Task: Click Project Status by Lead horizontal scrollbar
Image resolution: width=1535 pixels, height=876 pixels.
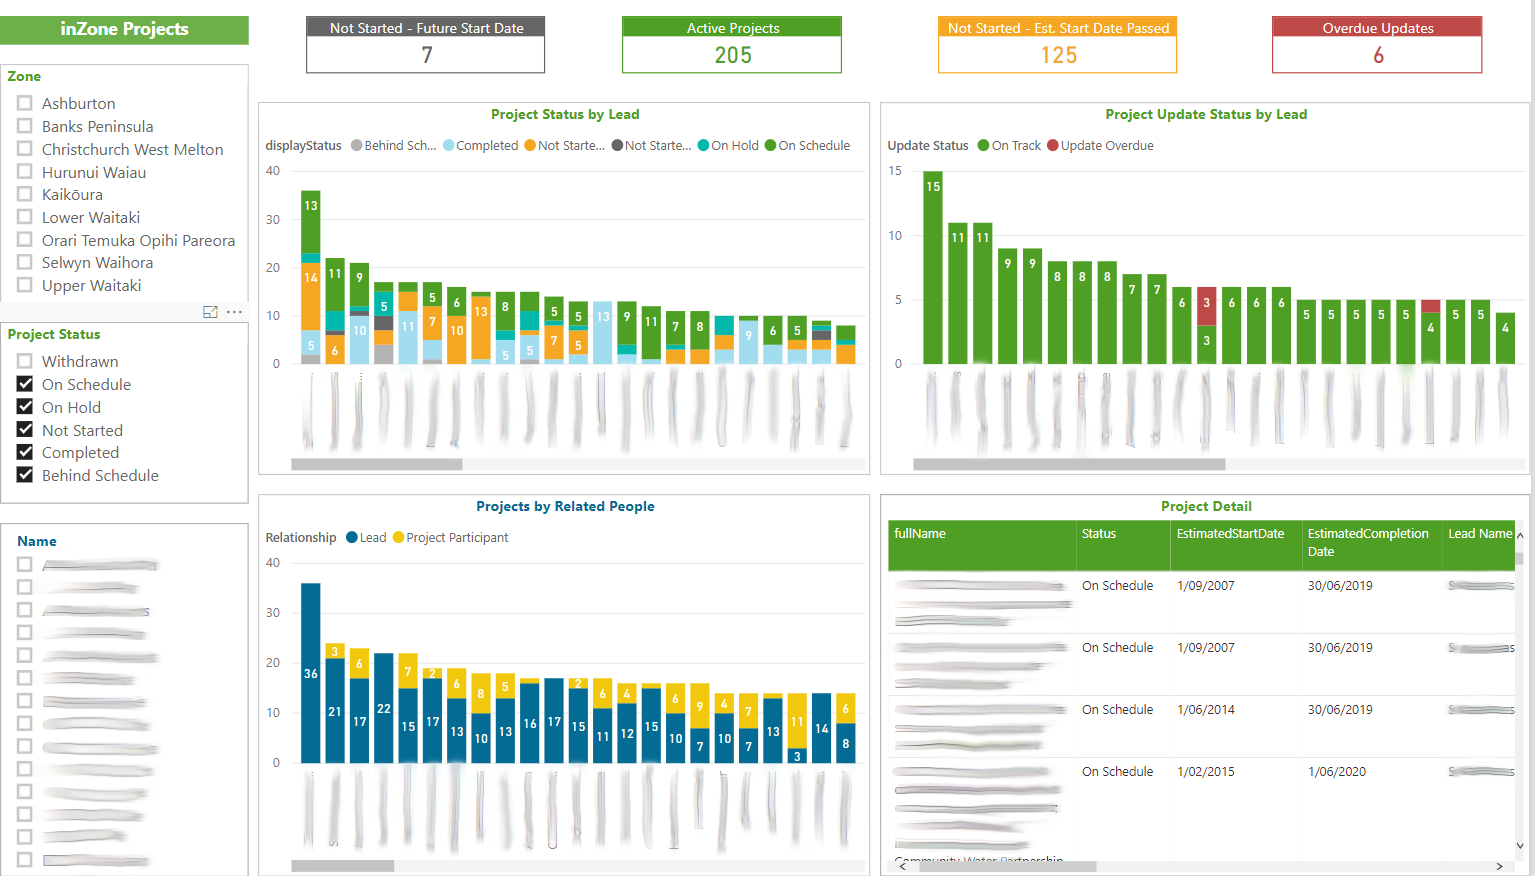Action: click(377, 464)
